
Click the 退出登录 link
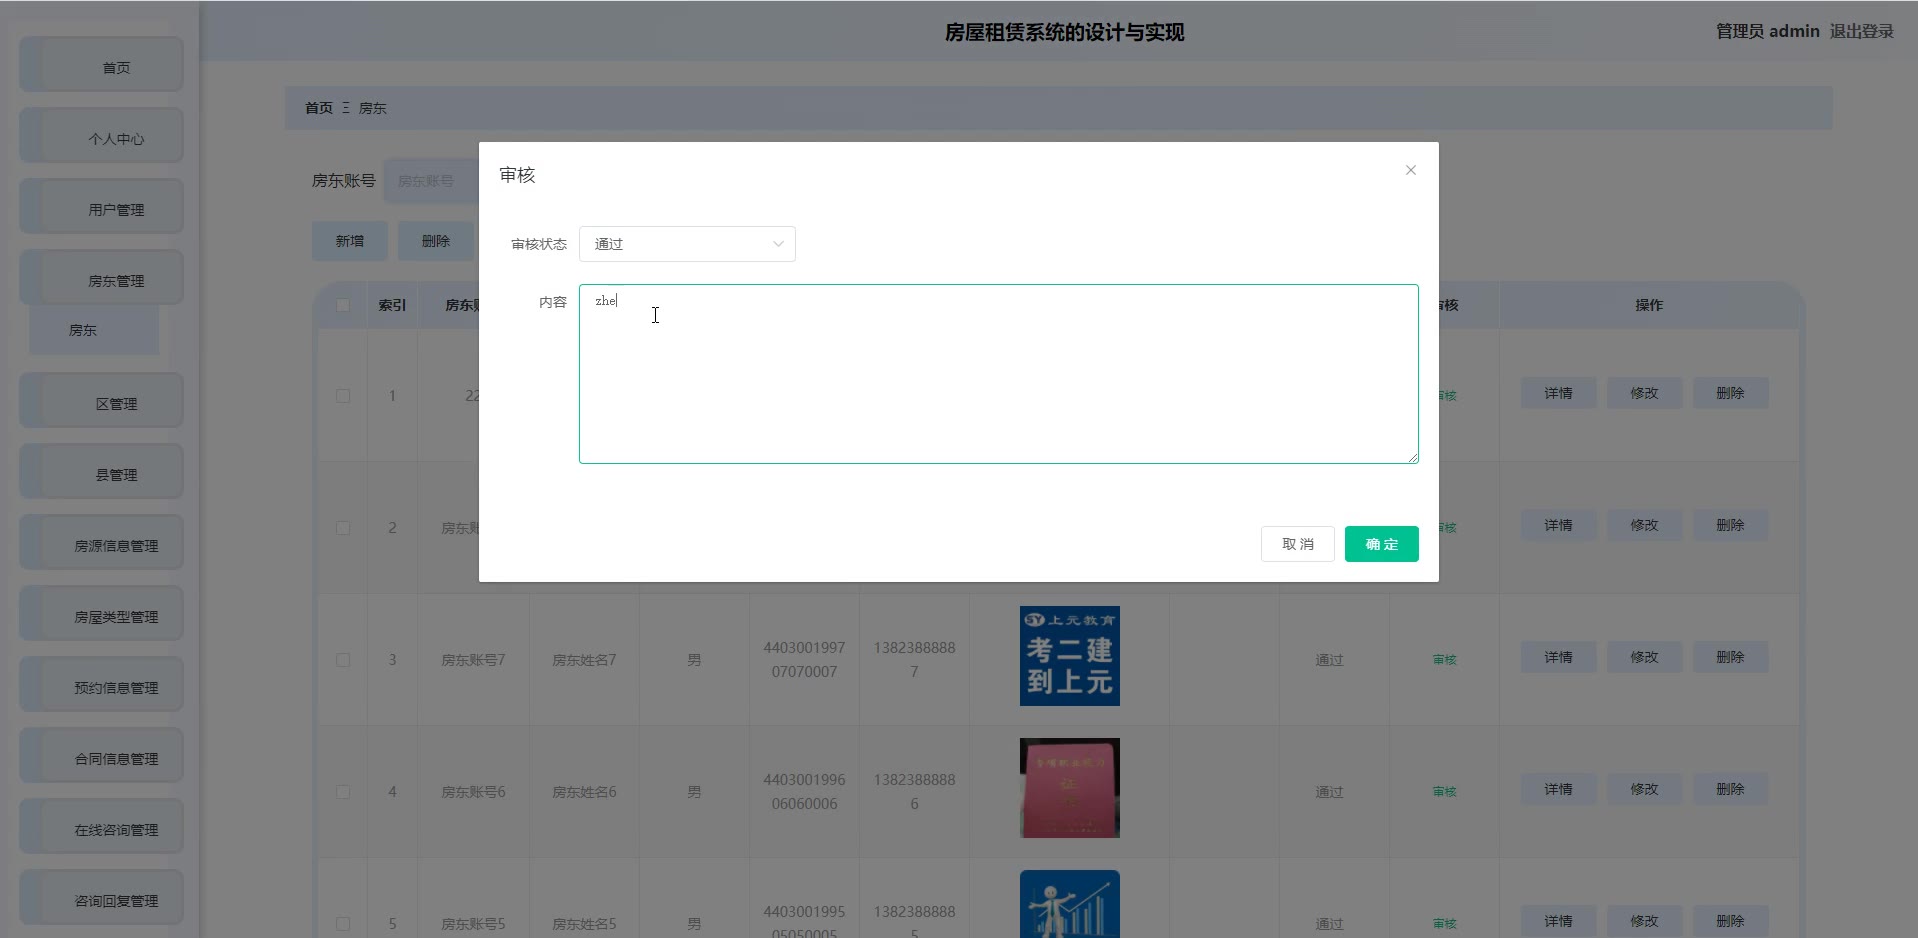(1861, 31)
